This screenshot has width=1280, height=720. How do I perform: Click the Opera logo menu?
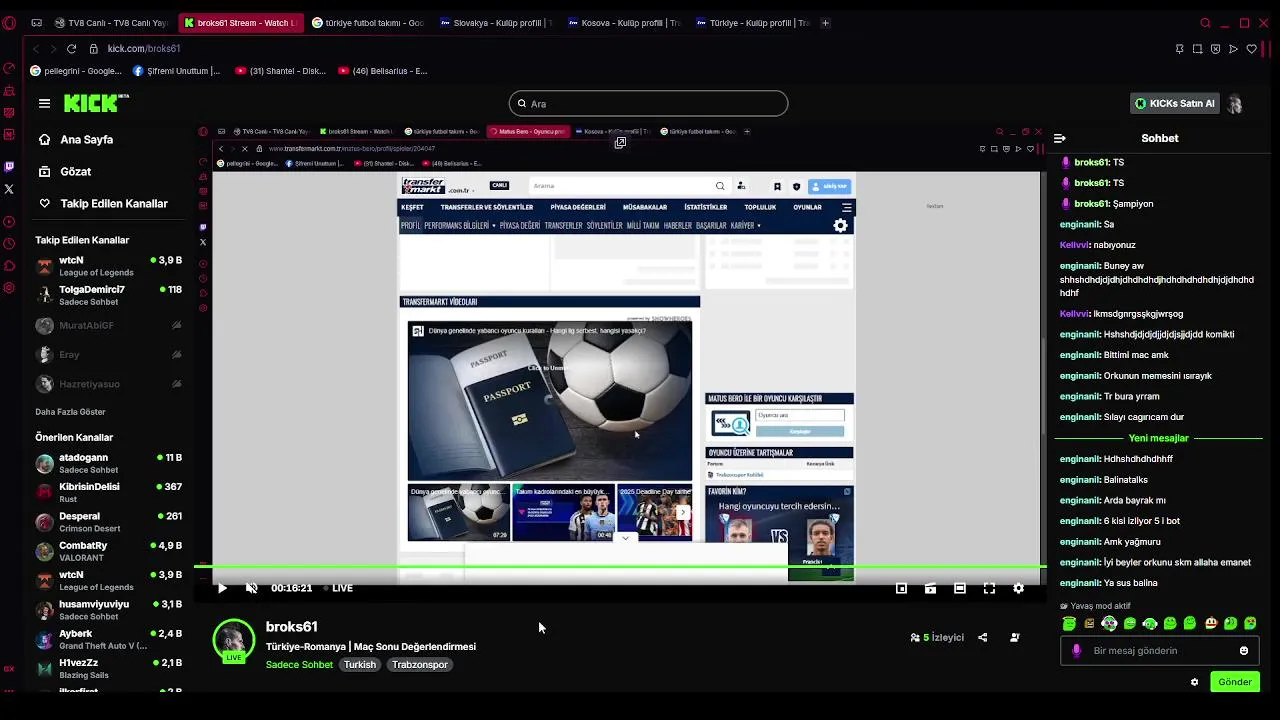pyautogui.click(x=9, y=23)
